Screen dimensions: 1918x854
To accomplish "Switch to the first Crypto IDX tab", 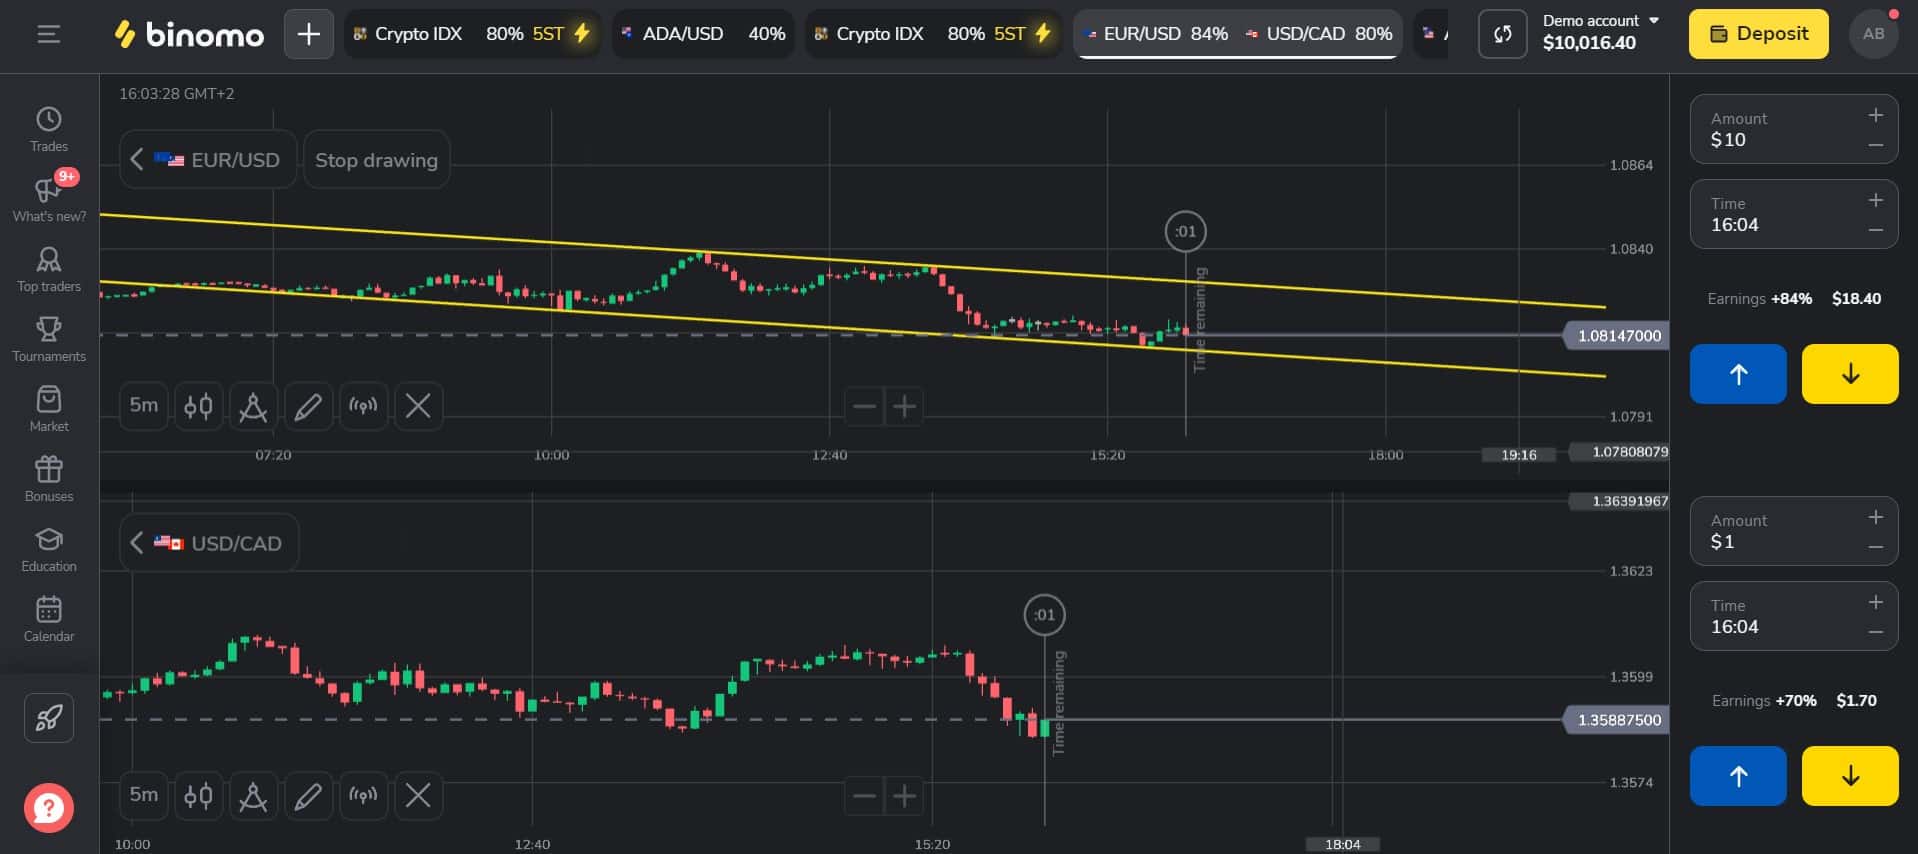I will pos(472,34).
